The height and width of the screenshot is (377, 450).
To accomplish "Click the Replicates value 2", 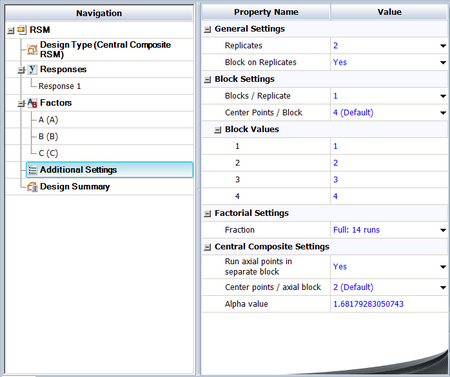I will (x=335, y=46).
